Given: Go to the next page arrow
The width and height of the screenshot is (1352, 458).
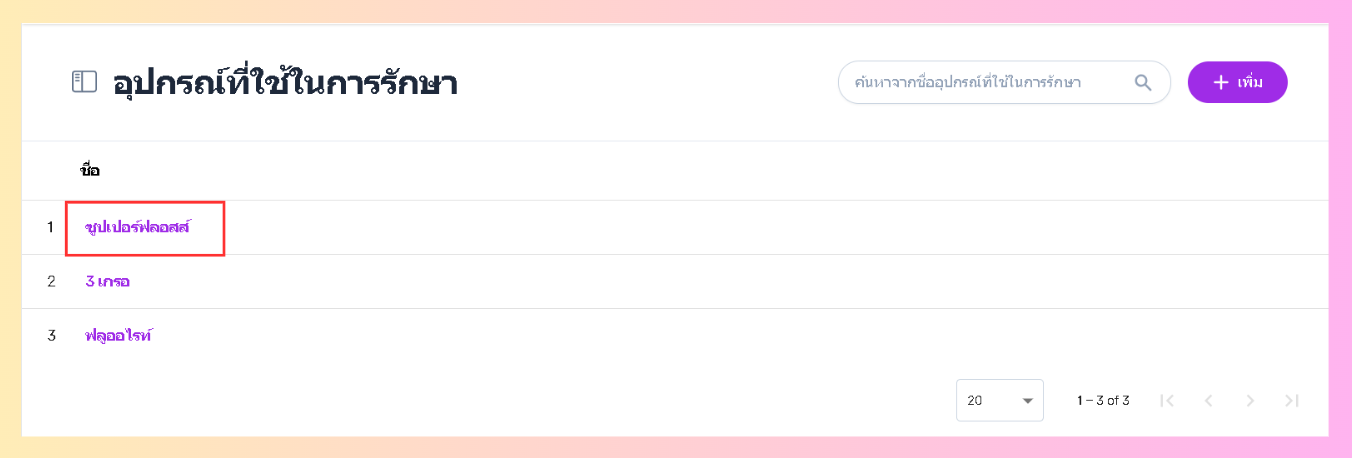Looking at the screenshot, I should [1250, 401].
